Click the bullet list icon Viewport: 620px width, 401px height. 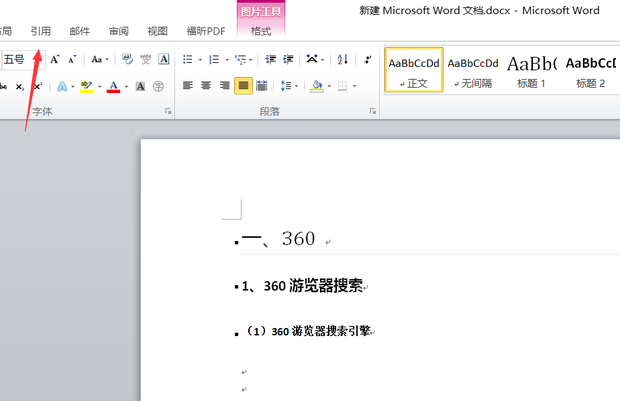(188, 60)
